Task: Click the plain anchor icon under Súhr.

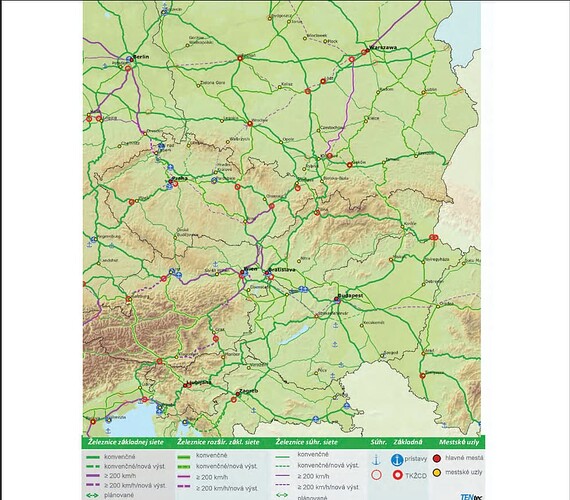Action: (376, 460)
